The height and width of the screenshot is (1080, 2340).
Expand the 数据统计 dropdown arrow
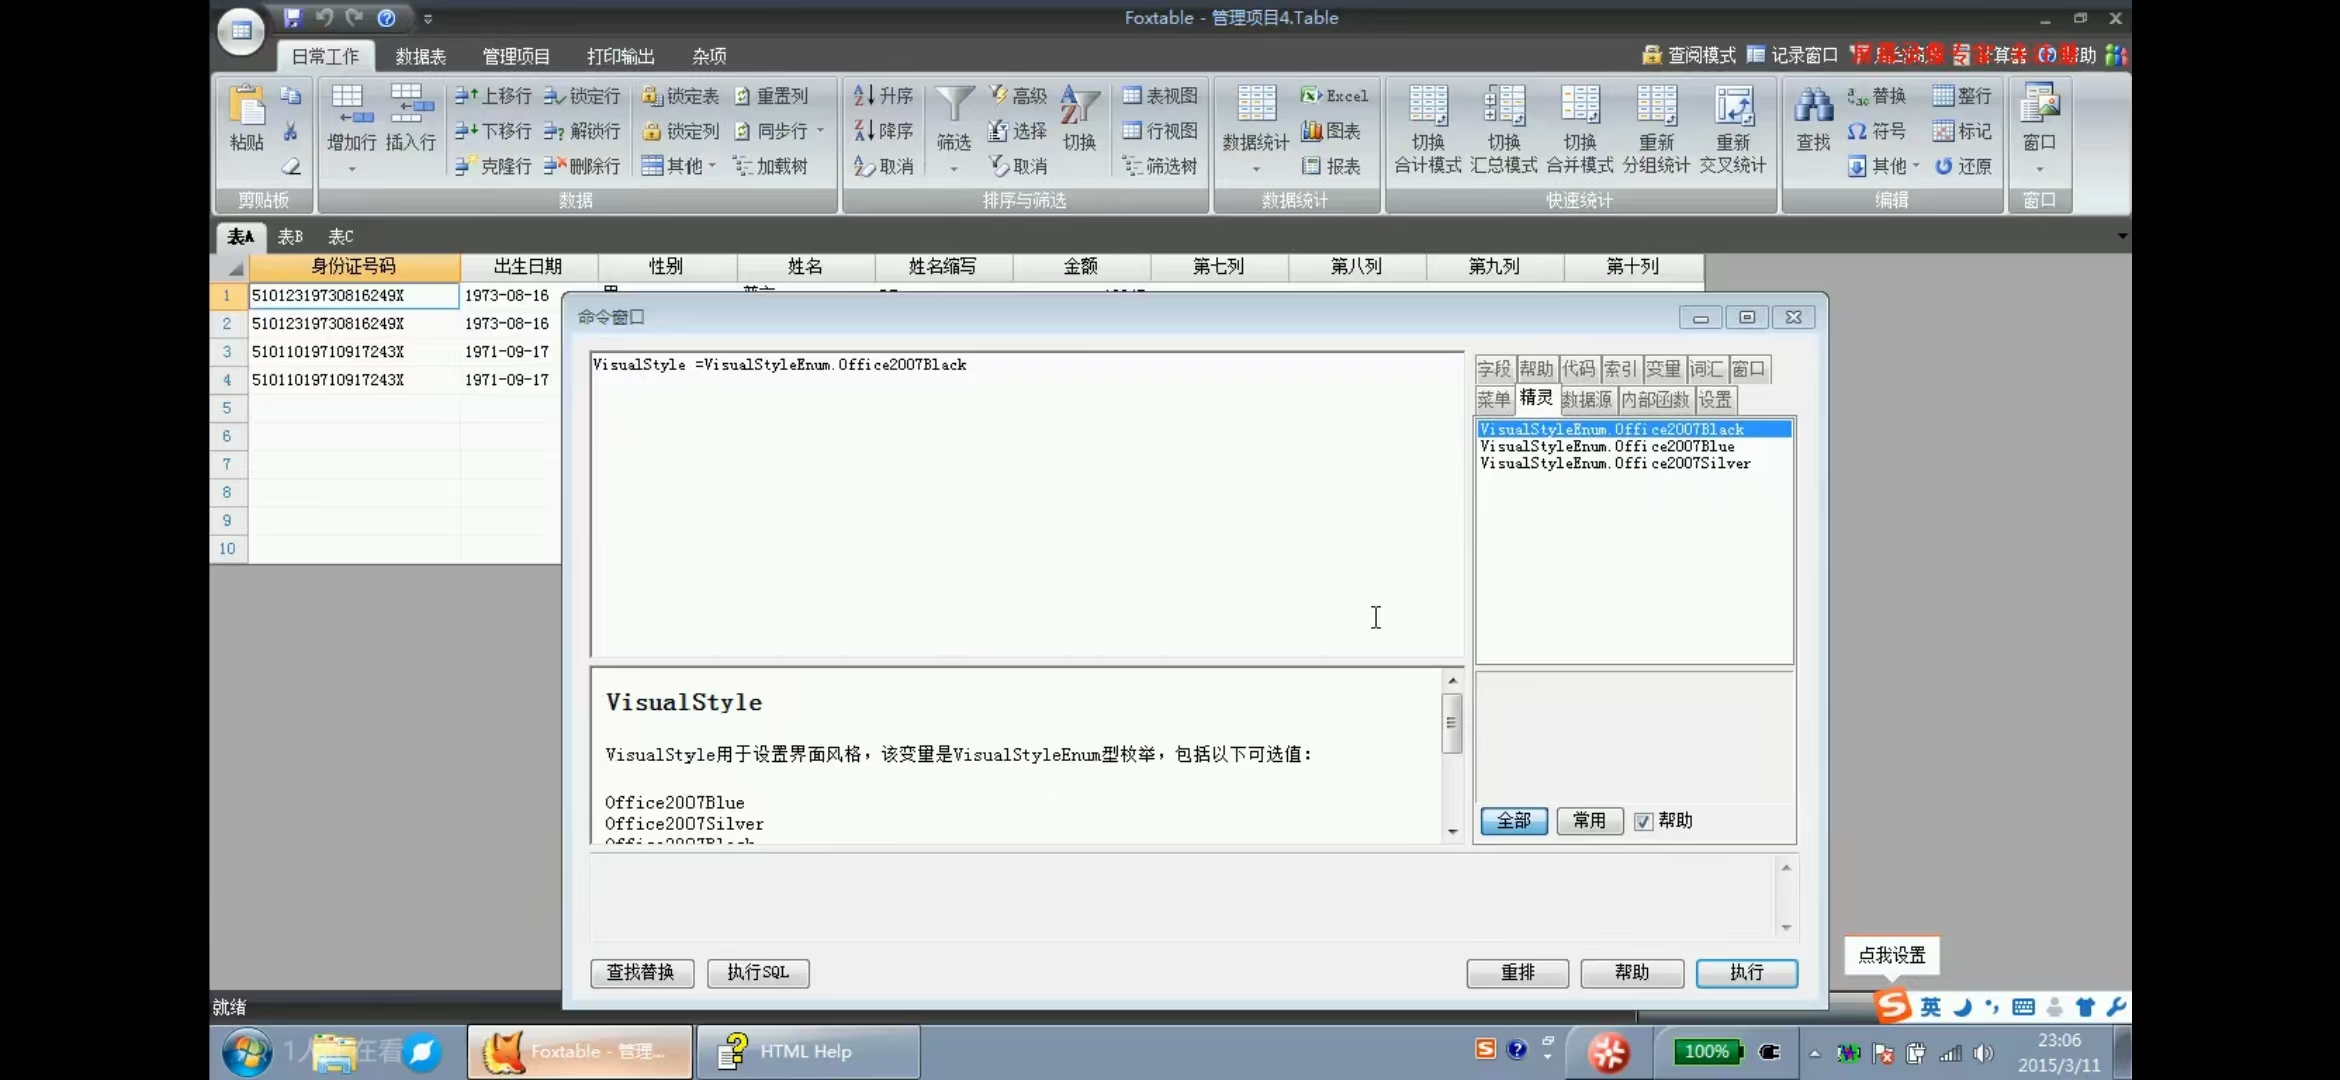tap(1256, 169)
